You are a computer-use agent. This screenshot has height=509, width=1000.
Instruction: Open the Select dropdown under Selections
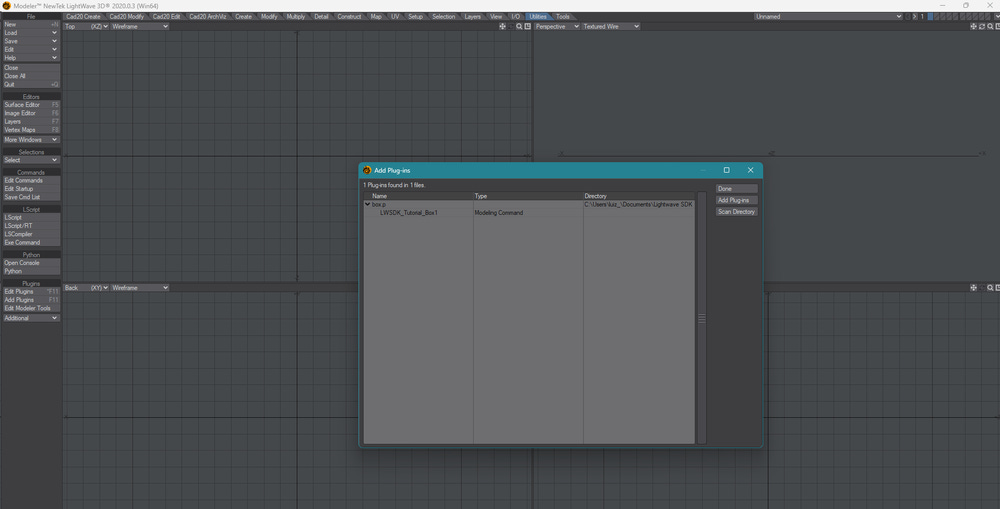click(31, 160)
